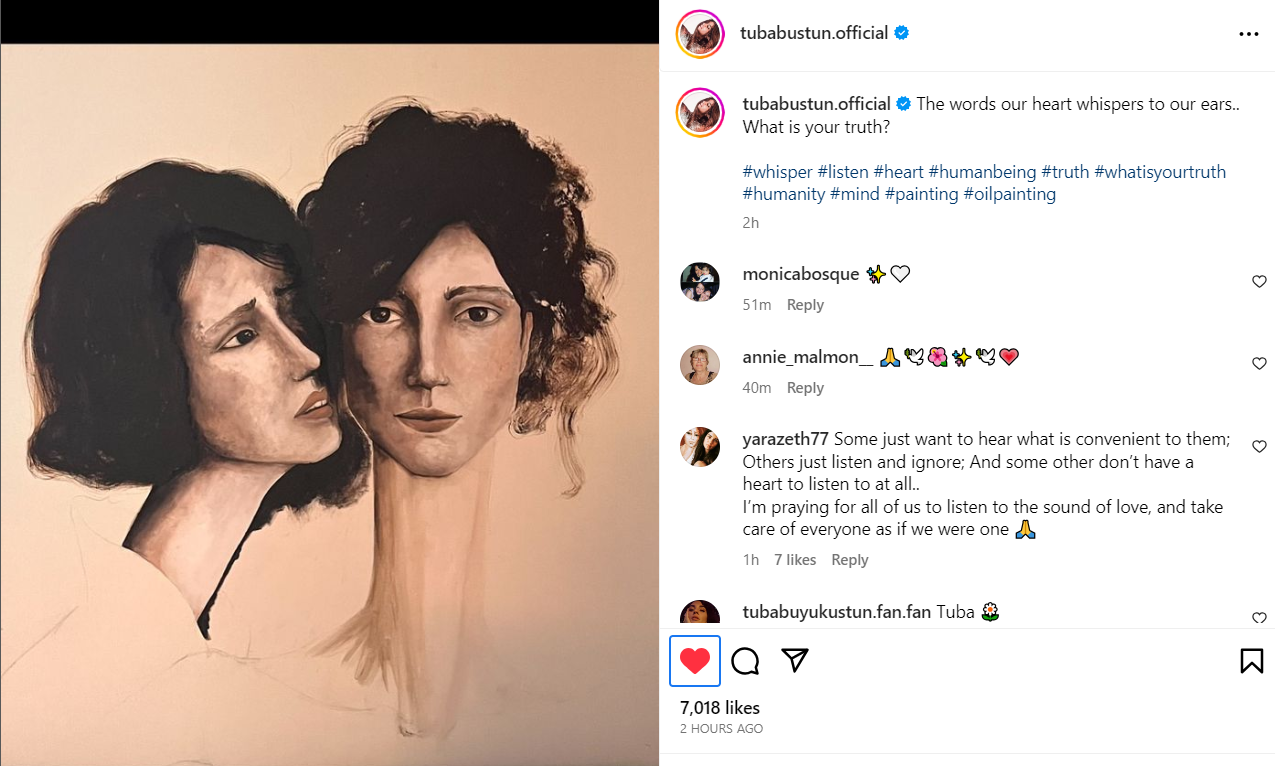The image size is (1275, 766).
Task: Unlike the post with the red heart
Action: (x=695, y=661)
